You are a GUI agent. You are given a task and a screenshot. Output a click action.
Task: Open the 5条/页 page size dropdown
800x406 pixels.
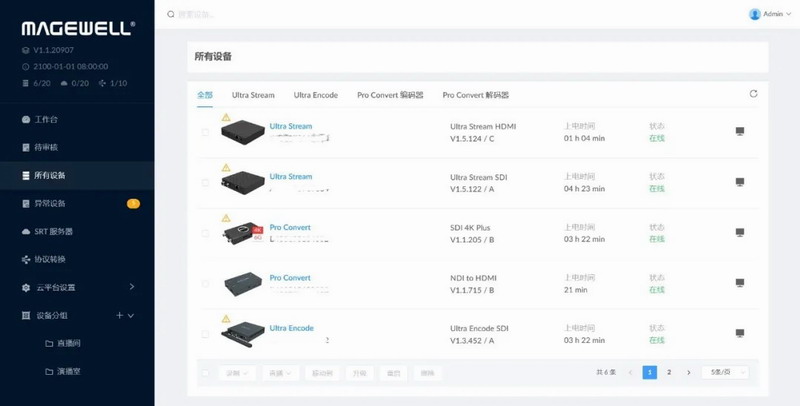pyautogui.click(x=724, y=372)
